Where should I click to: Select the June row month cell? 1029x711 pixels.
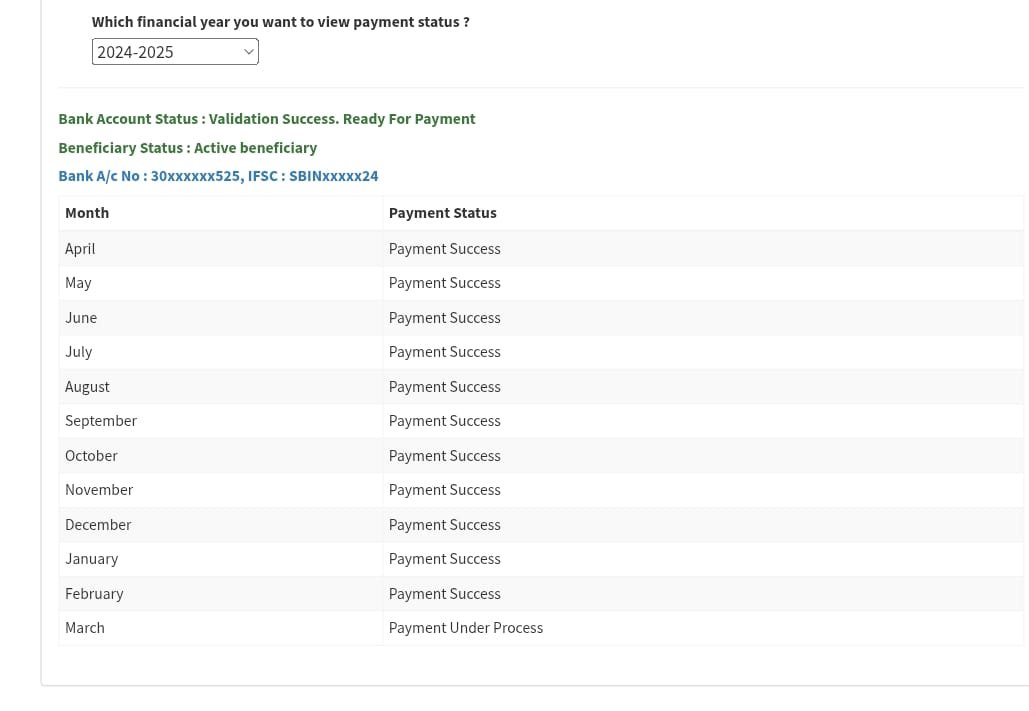pos(81,318)
